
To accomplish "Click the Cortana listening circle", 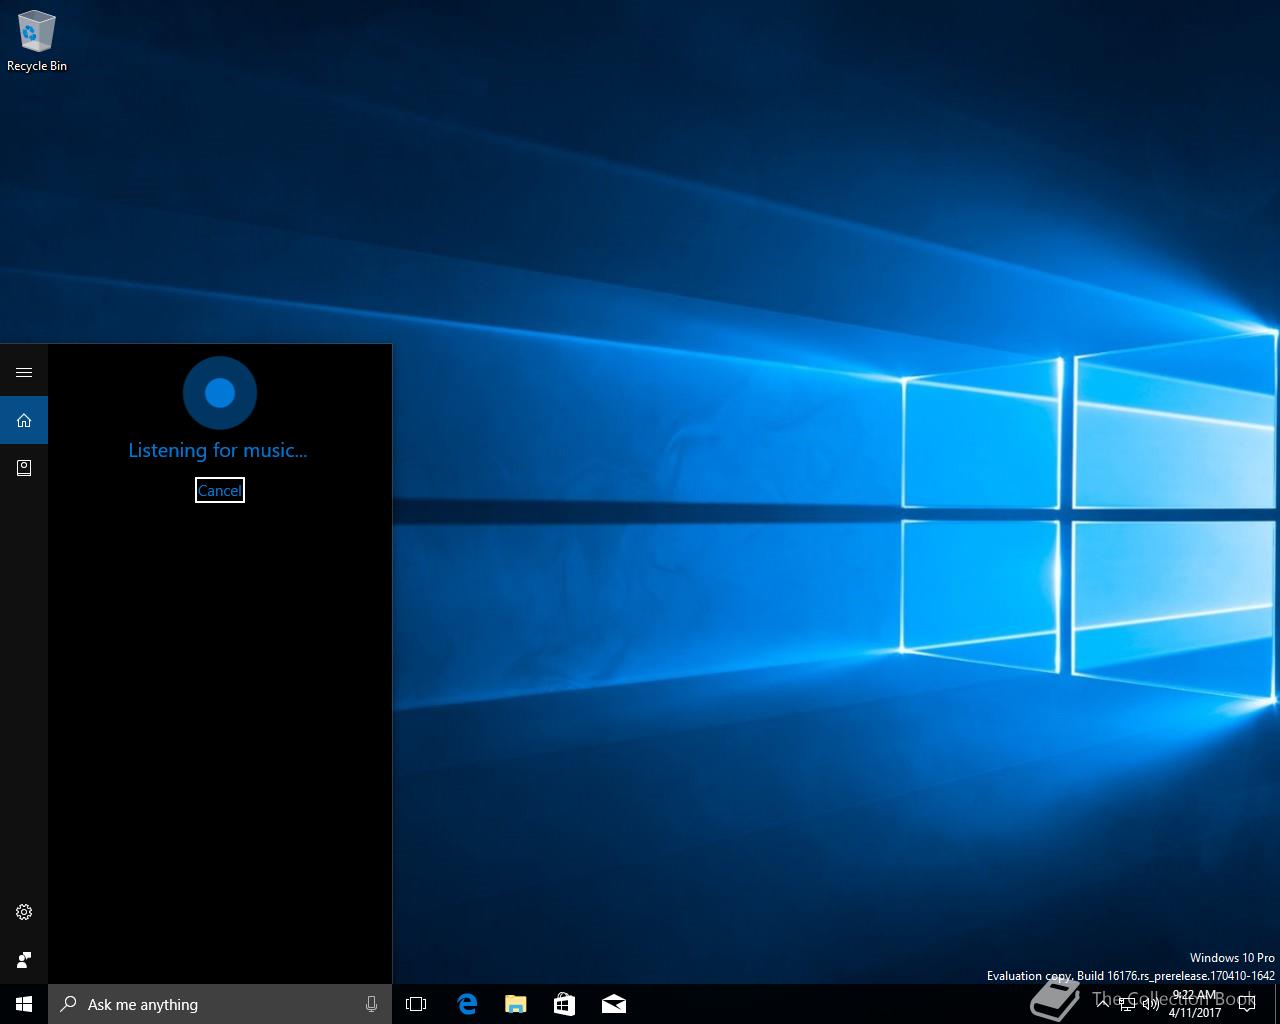I will [220, 393].
